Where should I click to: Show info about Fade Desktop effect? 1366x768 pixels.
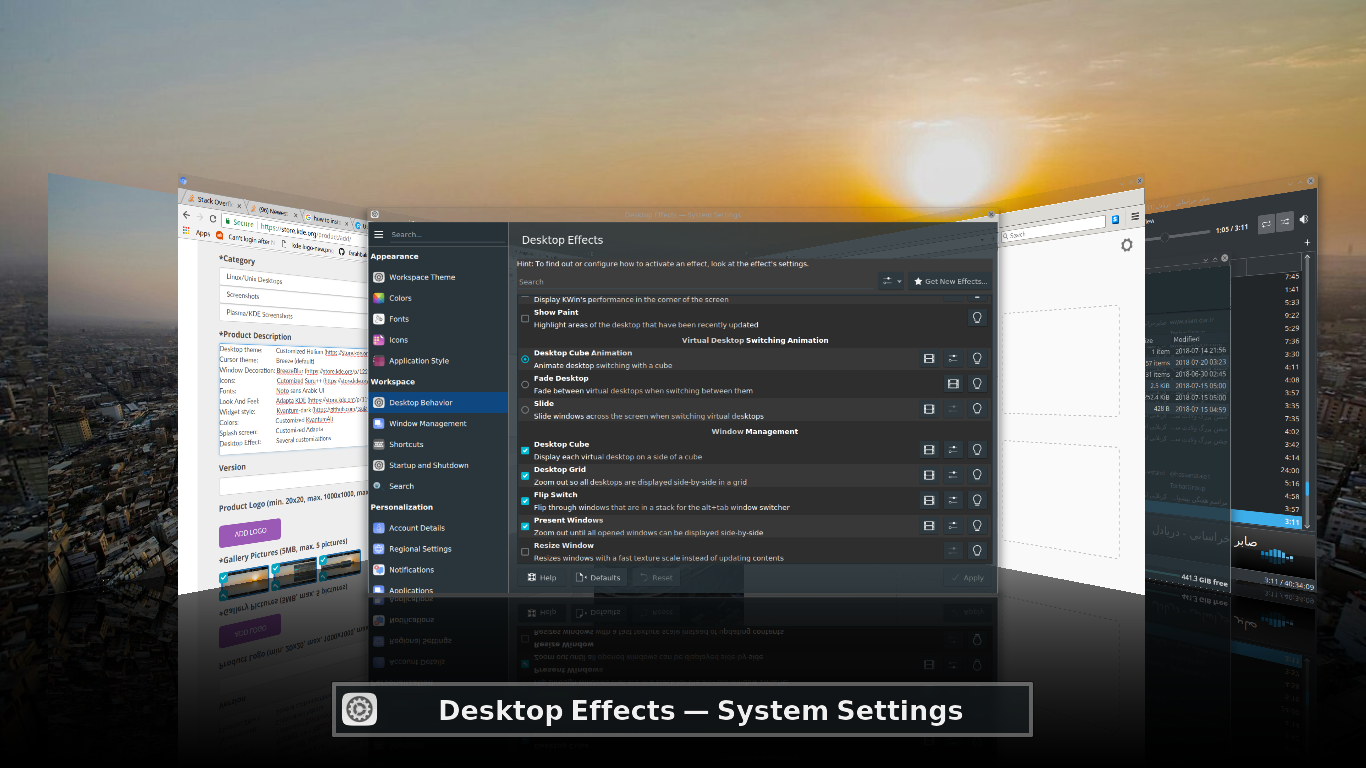(977, 383)
